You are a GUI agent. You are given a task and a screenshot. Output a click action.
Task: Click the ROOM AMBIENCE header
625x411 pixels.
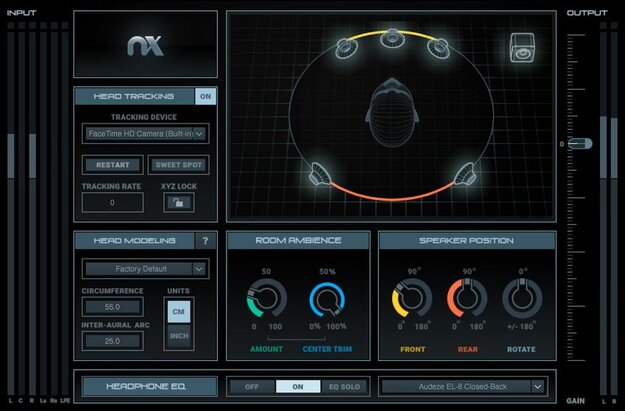click(298, 241)
